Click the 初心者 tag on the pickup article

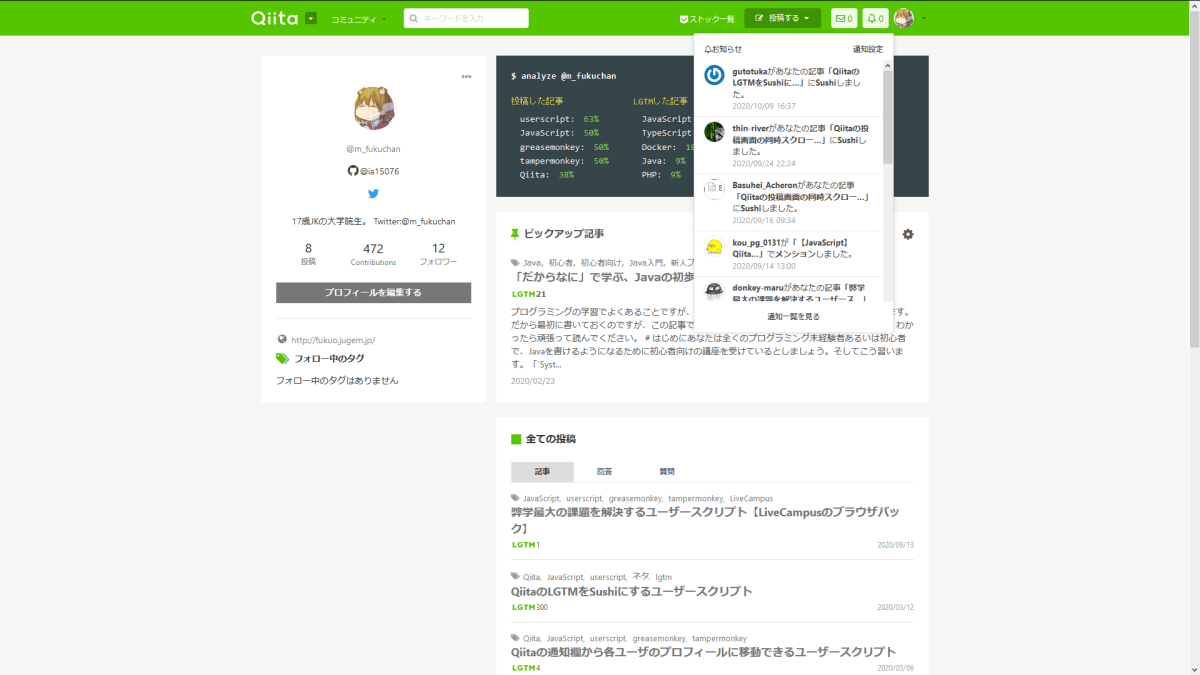[560, 263]
